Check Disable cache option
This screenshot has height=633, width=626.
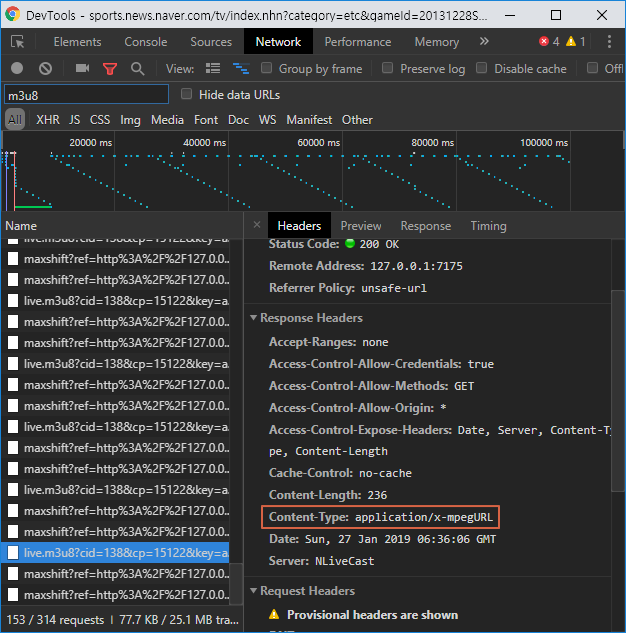(x=481, y=68)
